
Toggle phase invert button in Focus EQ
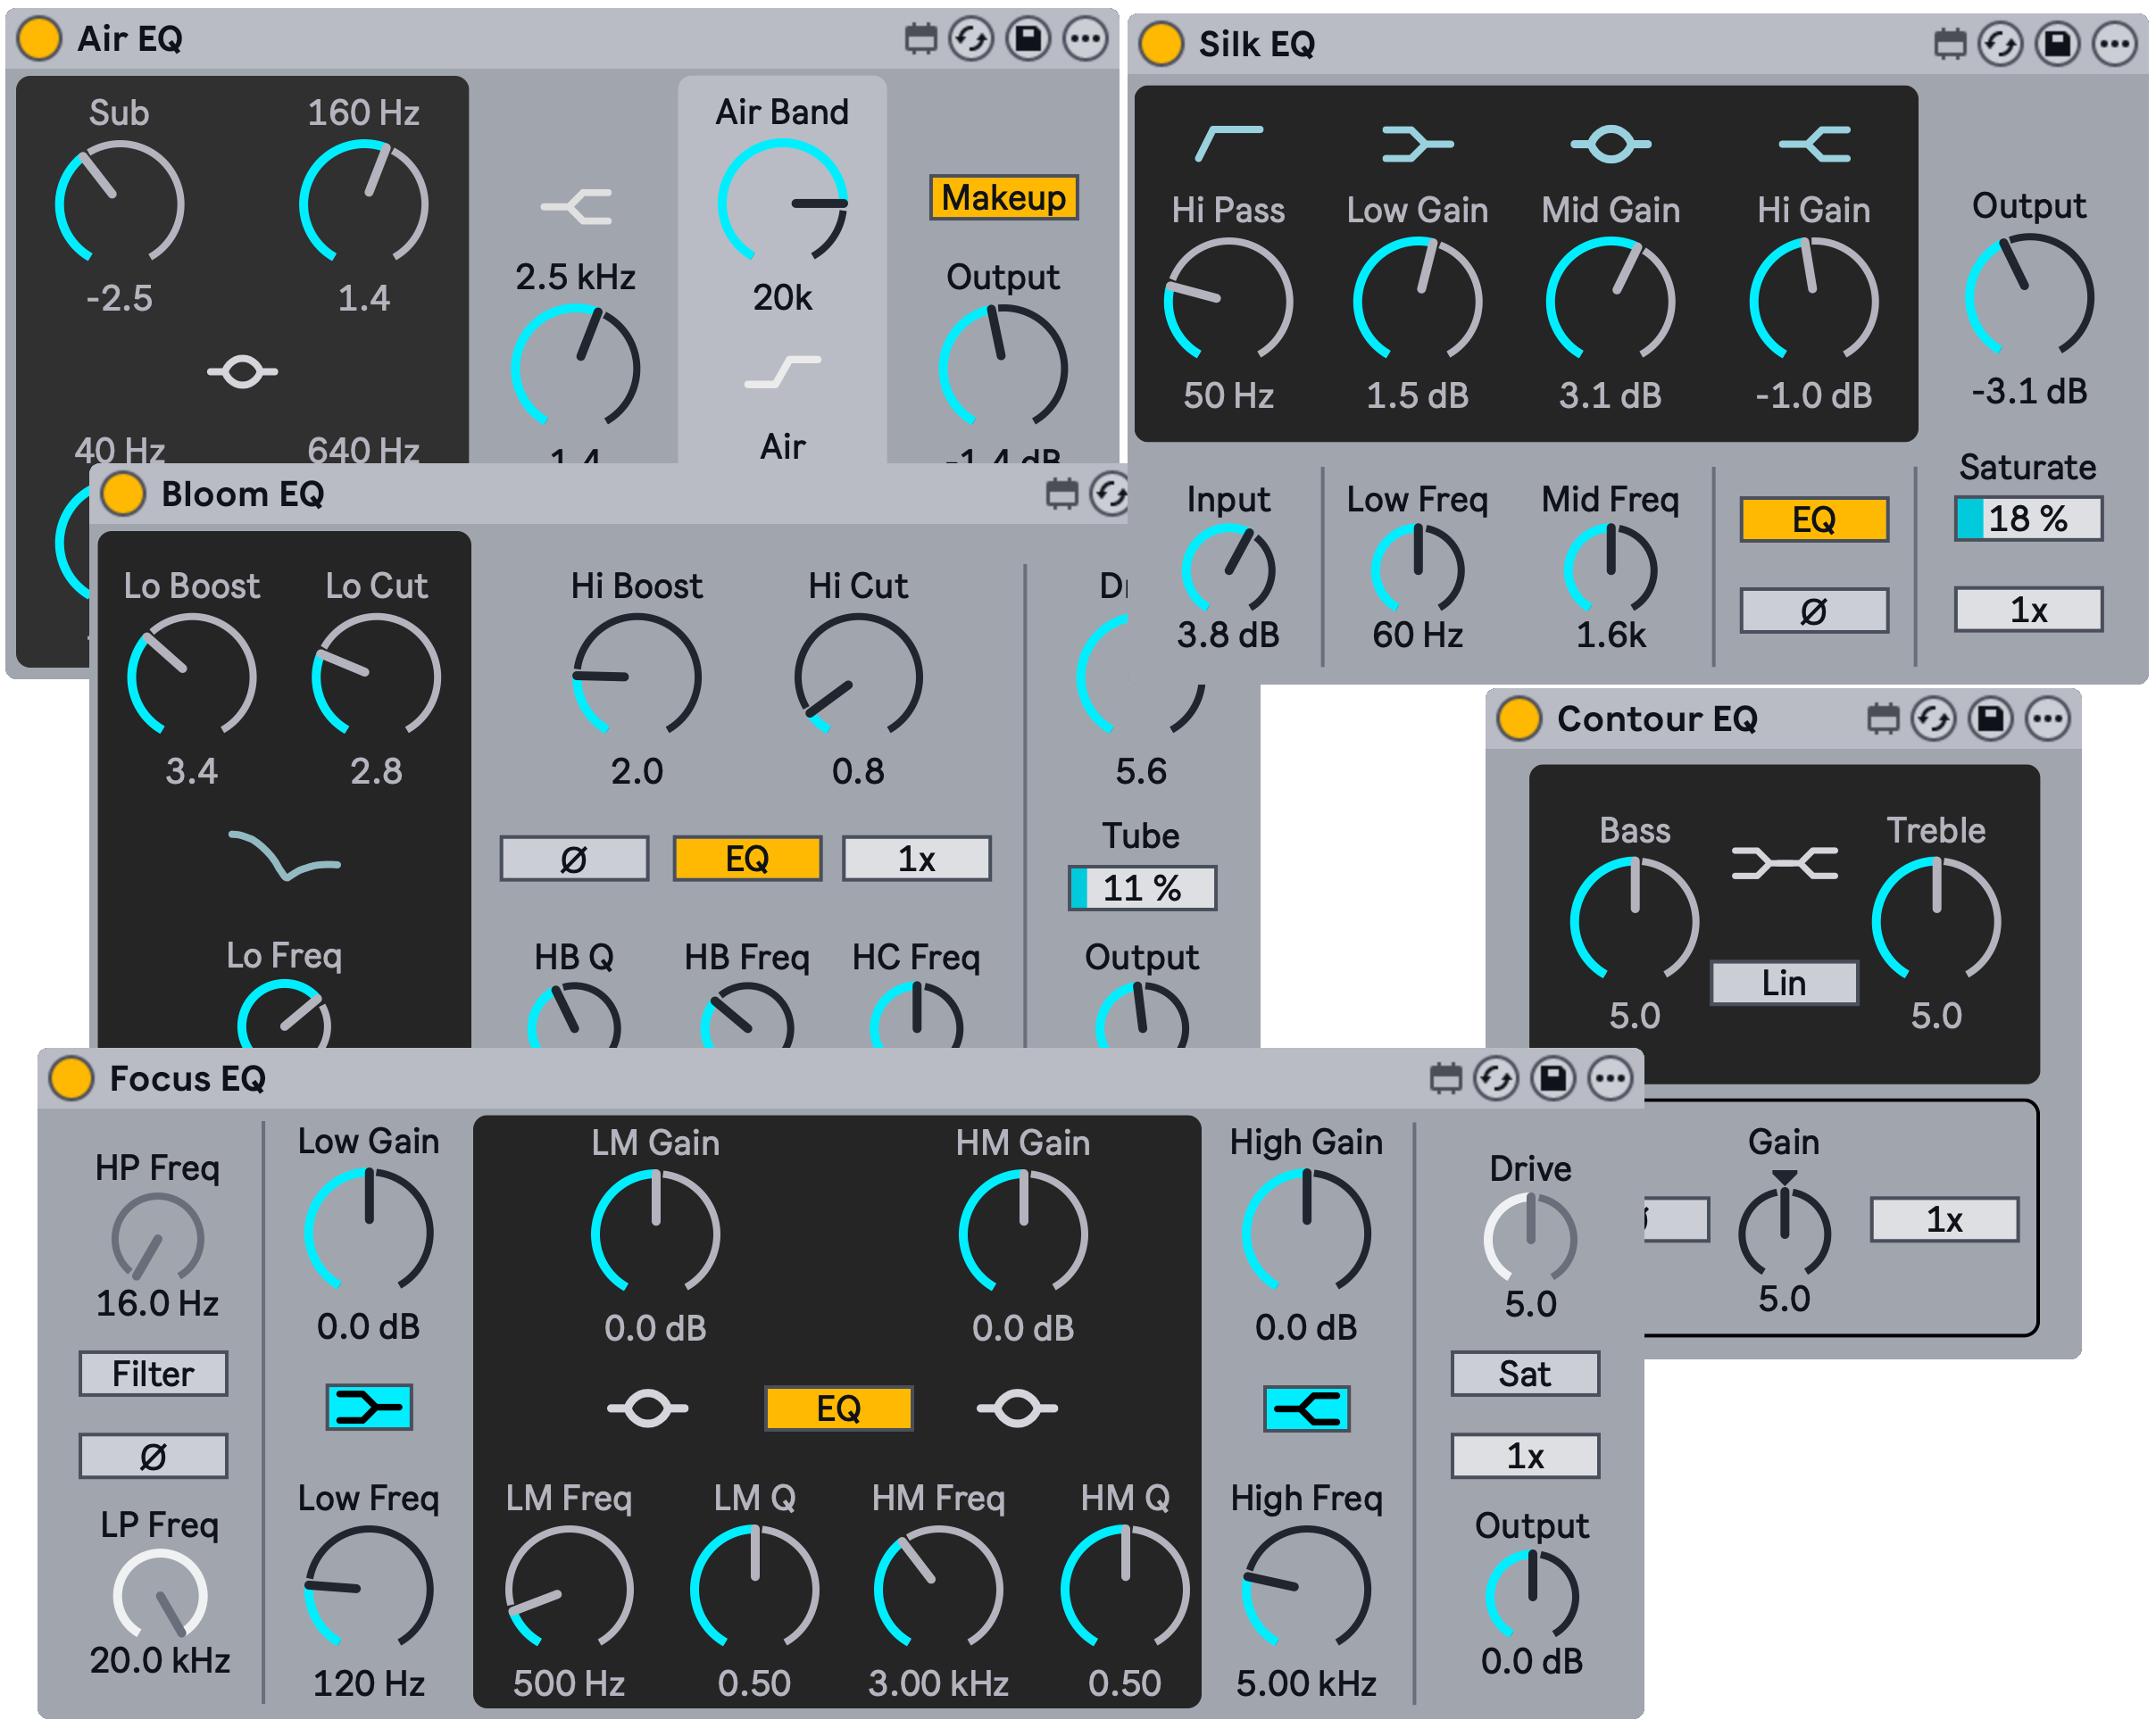tap(153, 1457)
